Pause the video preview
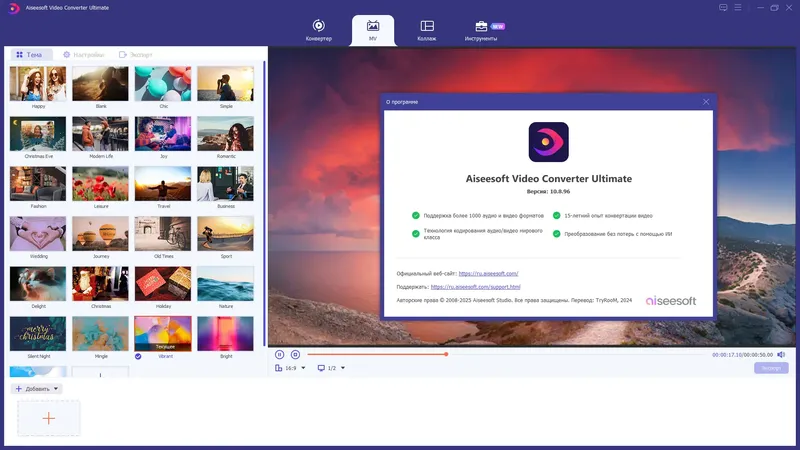The height and width of the screenshot is (450, 800). click(280, 354)
